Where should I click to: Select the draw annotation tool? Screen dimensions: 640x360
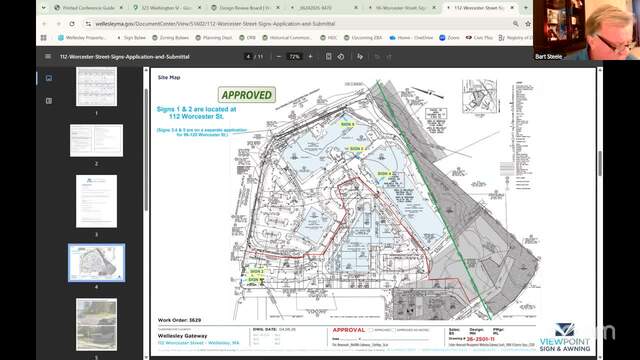point(360,56)
